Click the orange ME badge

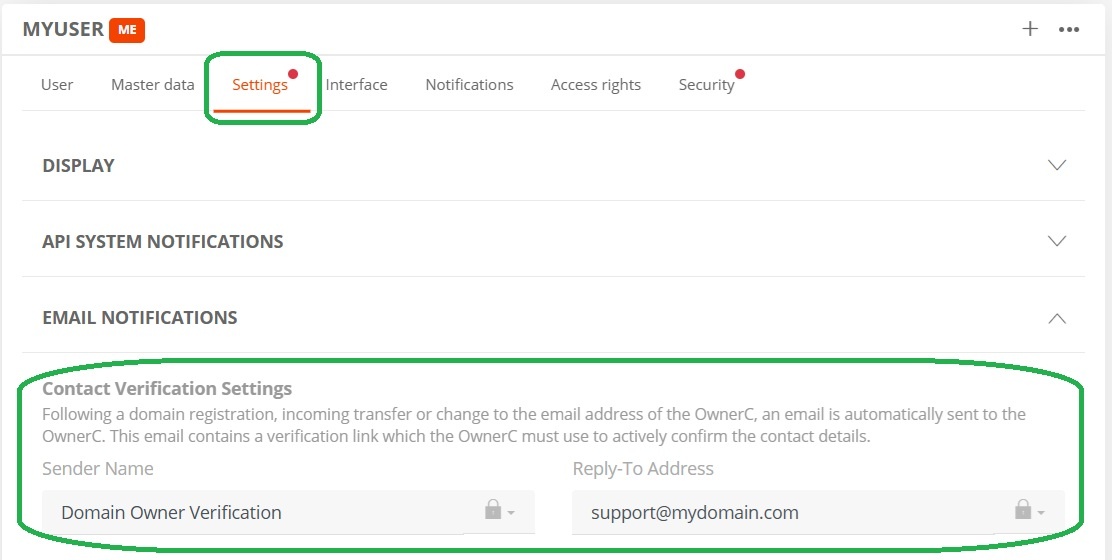pyautogui.click(x=127, y=30)
